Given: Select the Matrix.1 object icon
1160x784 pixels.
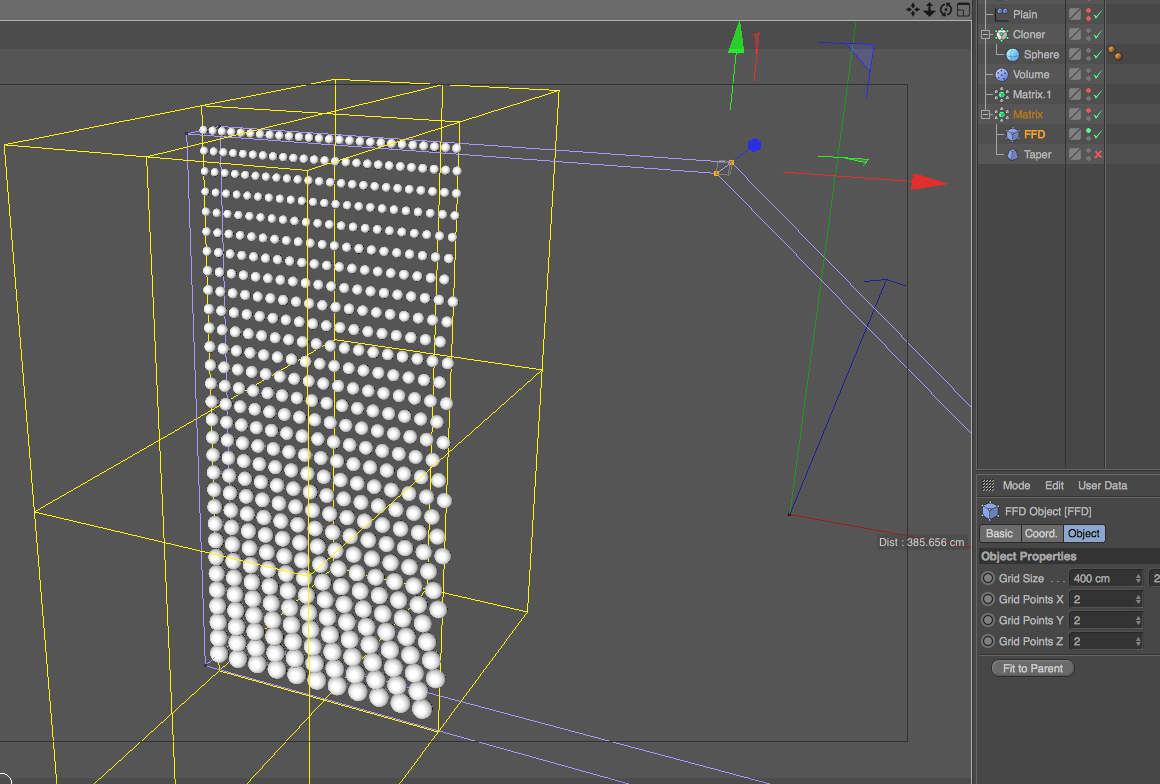Looking at the screenshot, I should [1002, 94].
